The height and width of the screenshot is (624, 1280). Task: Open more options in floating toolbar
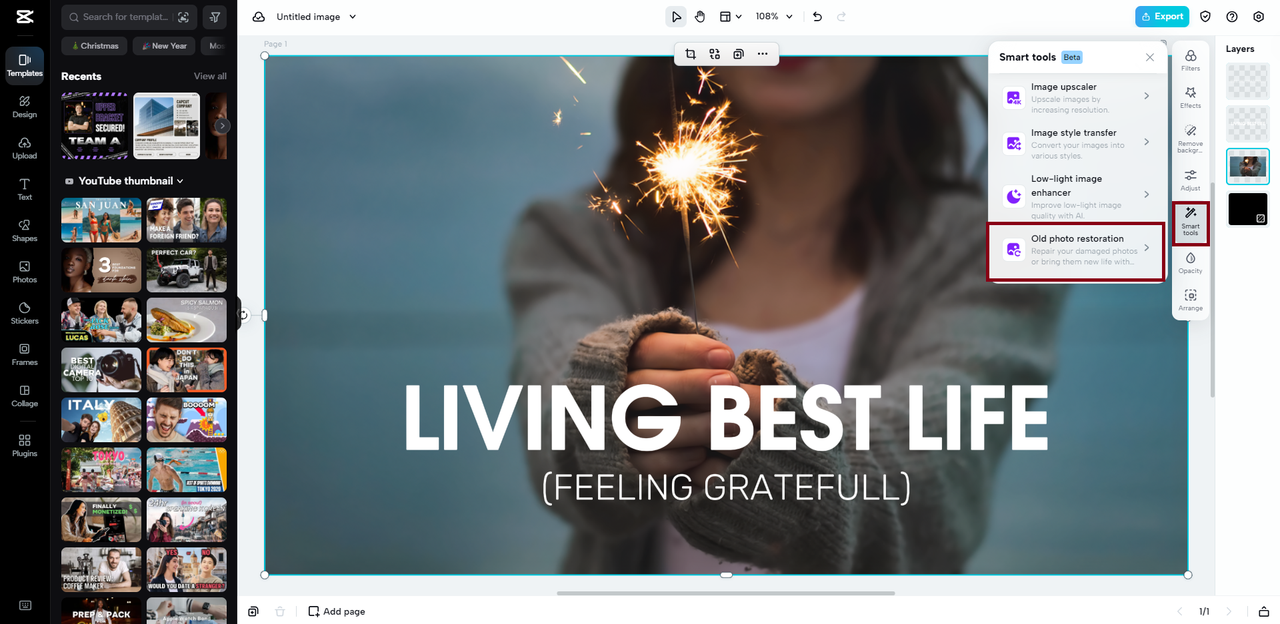762,54
